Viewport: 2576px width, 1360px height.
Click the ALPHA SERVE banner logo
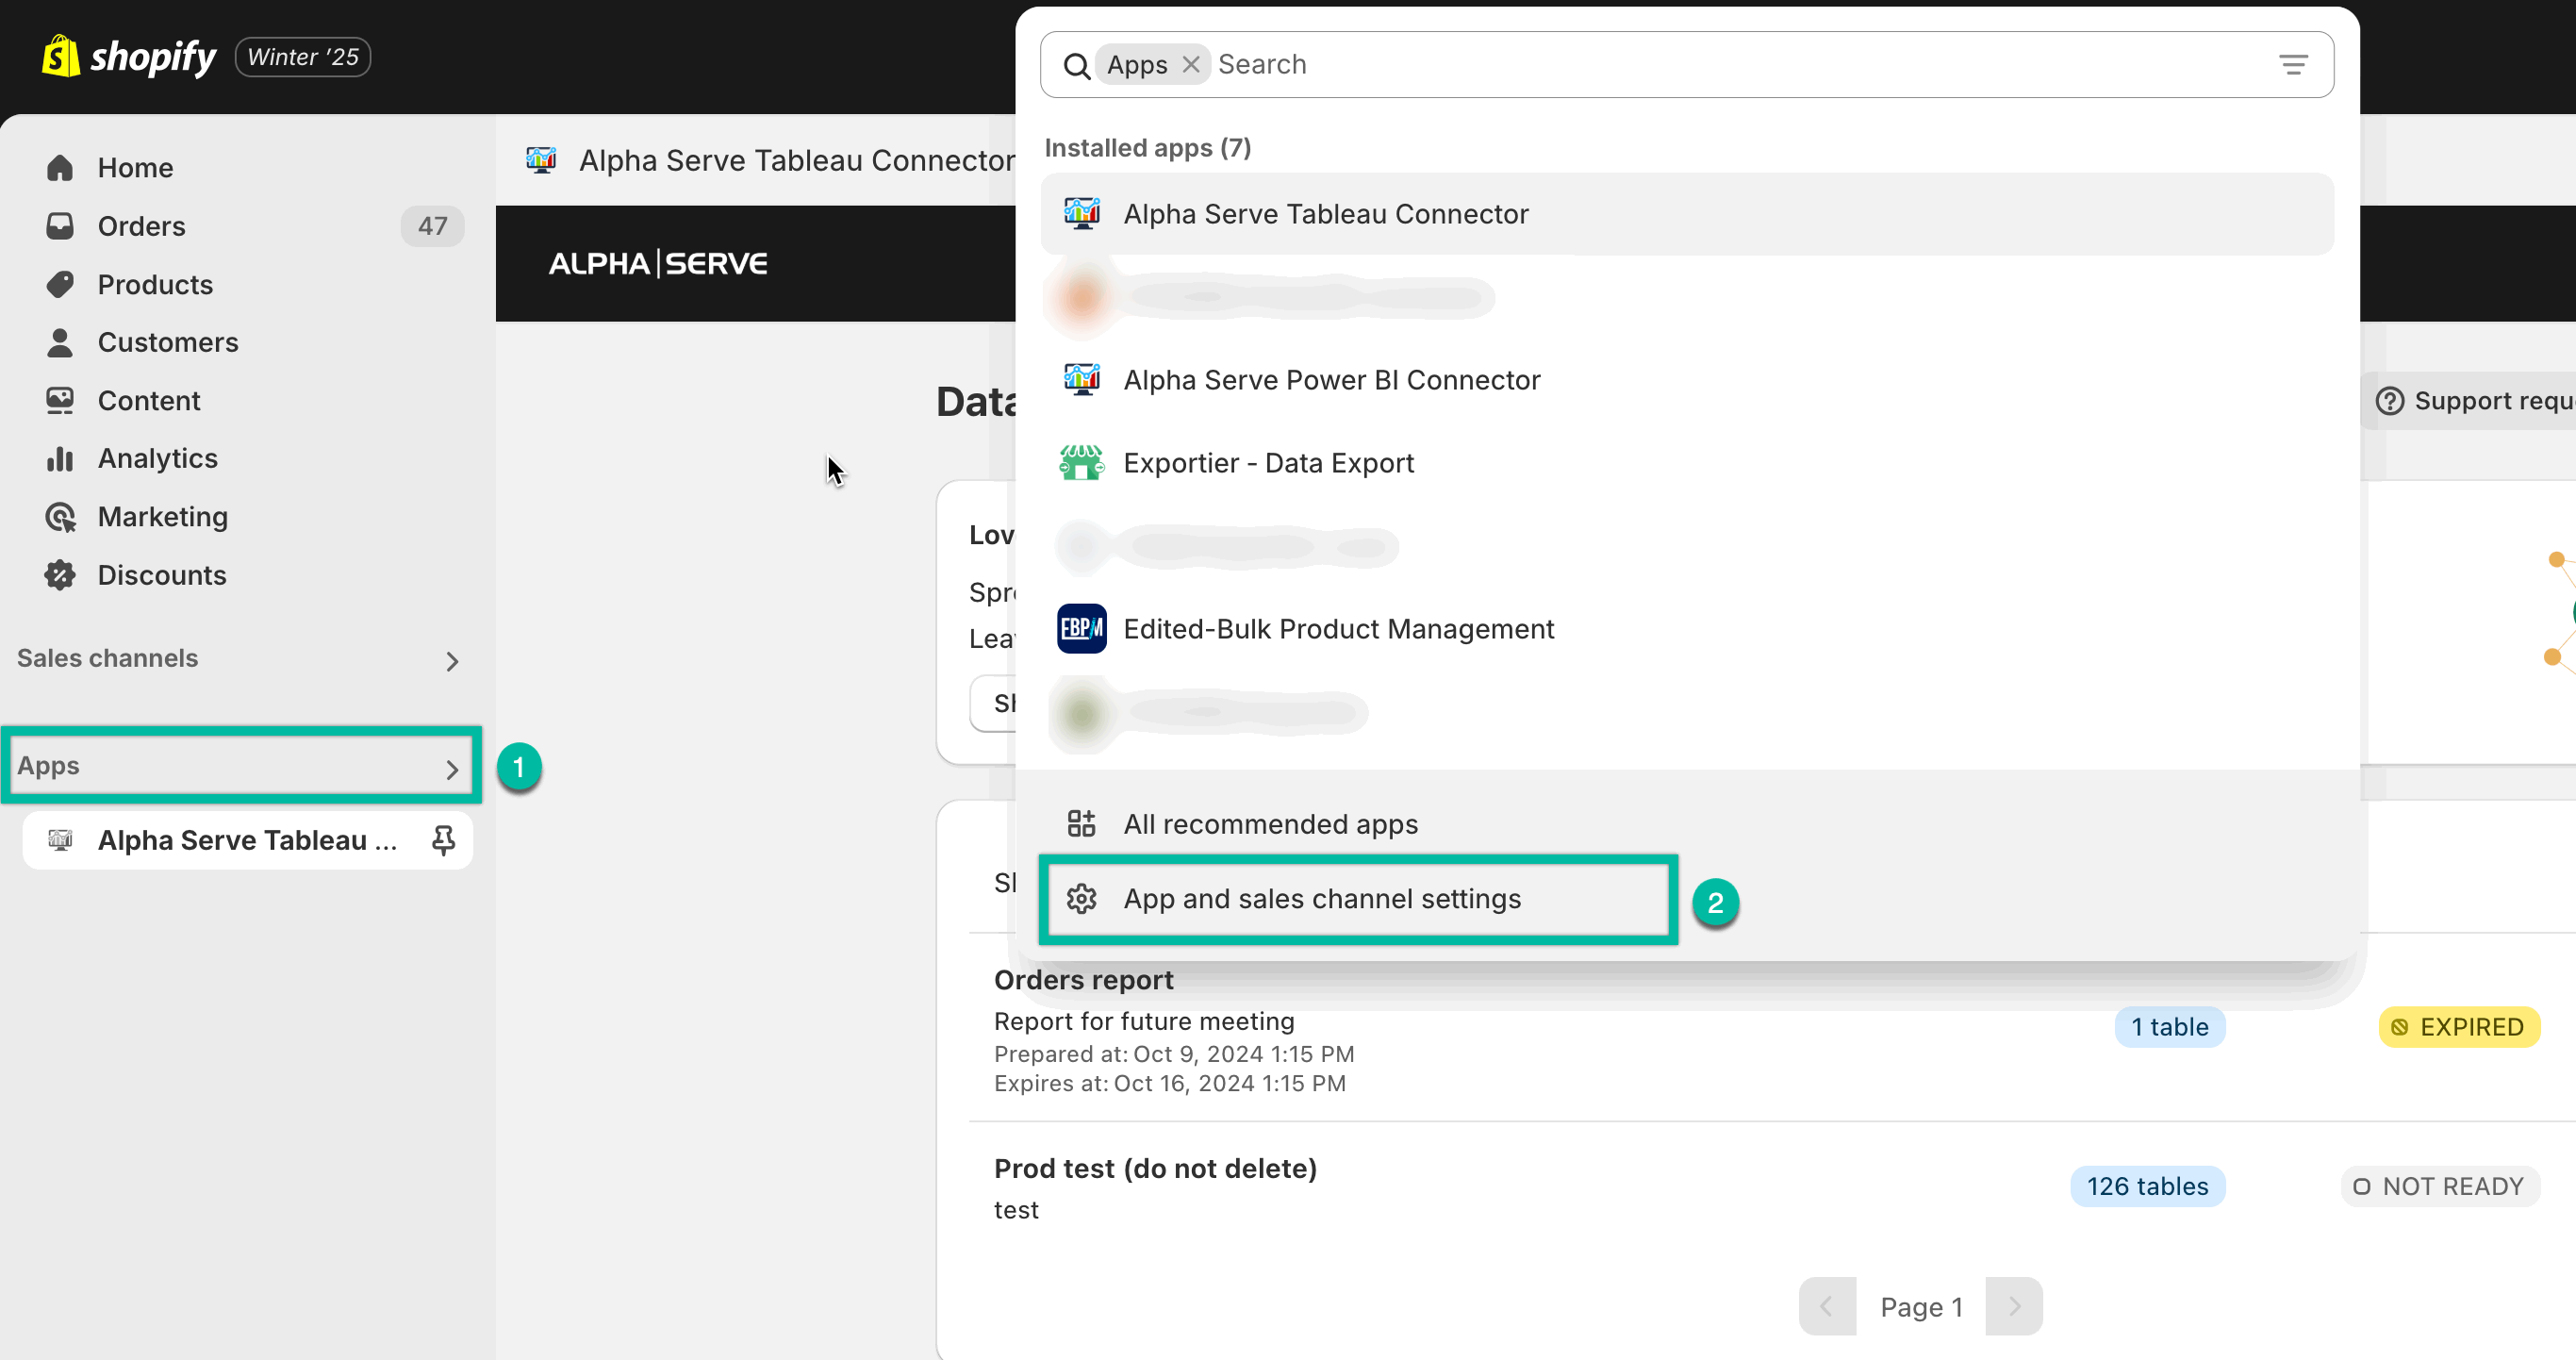[658, 264]
